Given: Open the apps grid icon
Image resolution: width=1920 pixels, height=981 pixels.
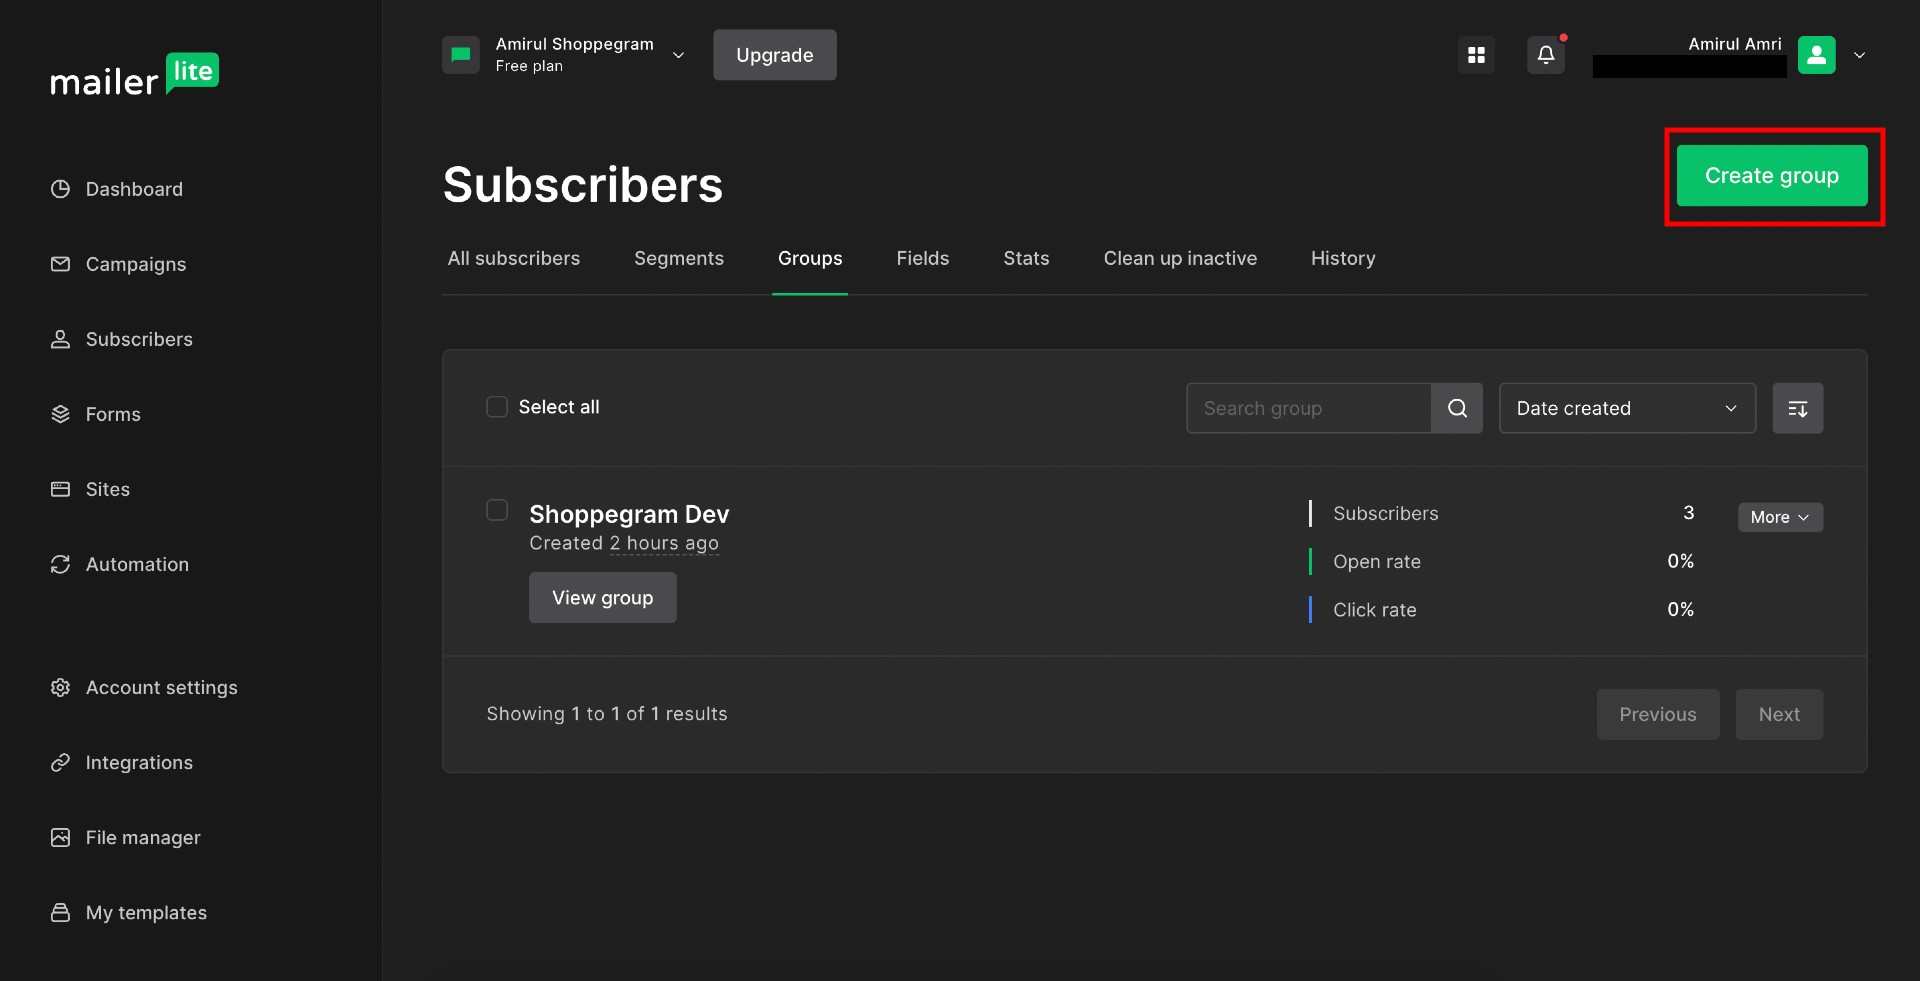Looking at the screenshot, I should tap(1476, 55).
